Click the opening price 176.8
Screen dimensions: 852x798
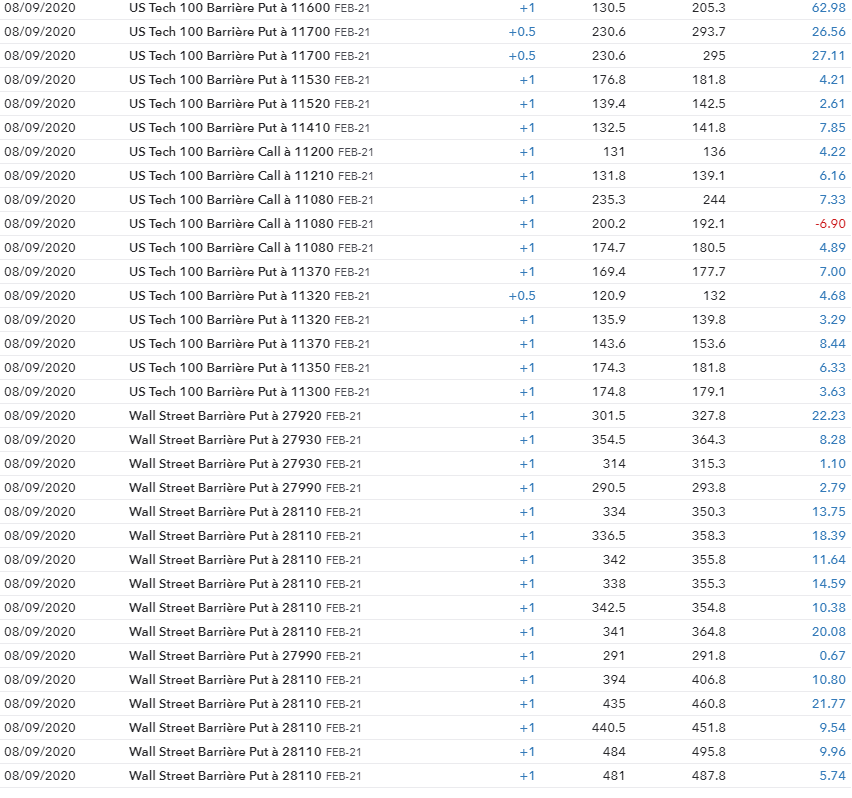click(x=609, y=80)
